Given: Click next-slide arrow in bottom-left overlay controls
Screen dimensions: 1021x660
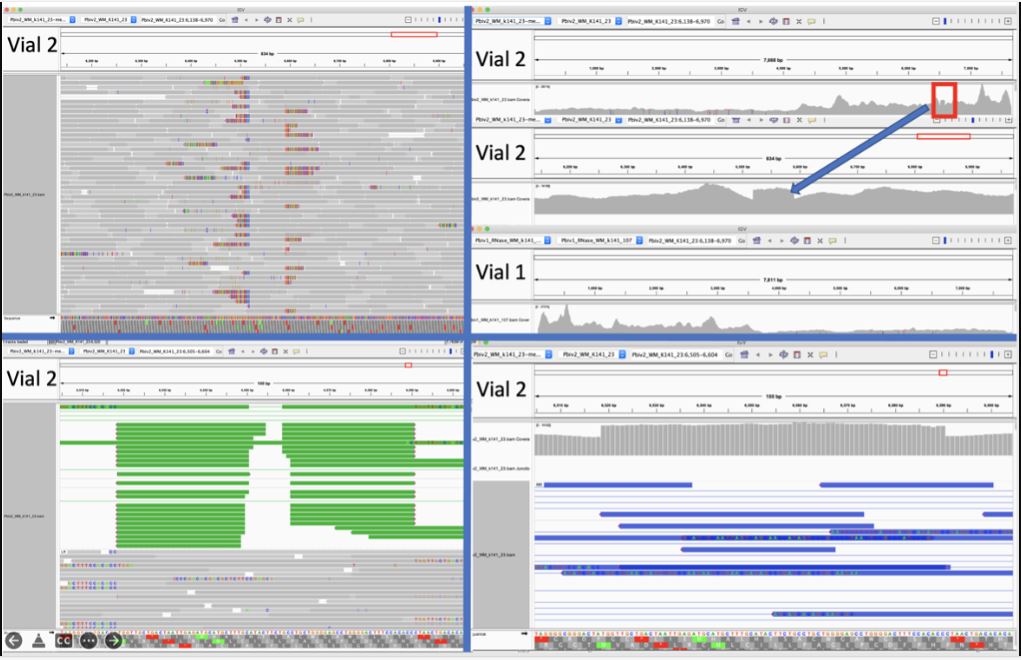Looking at the screenshot, I should point(113,640).
